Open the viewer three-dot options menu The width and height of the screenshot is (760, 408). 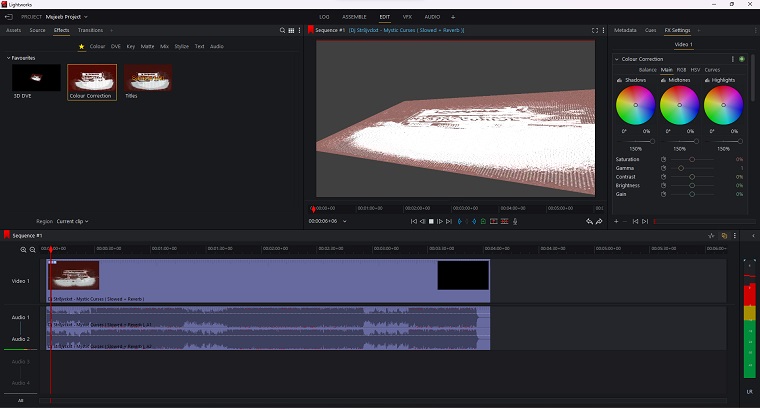pos(603,30)
